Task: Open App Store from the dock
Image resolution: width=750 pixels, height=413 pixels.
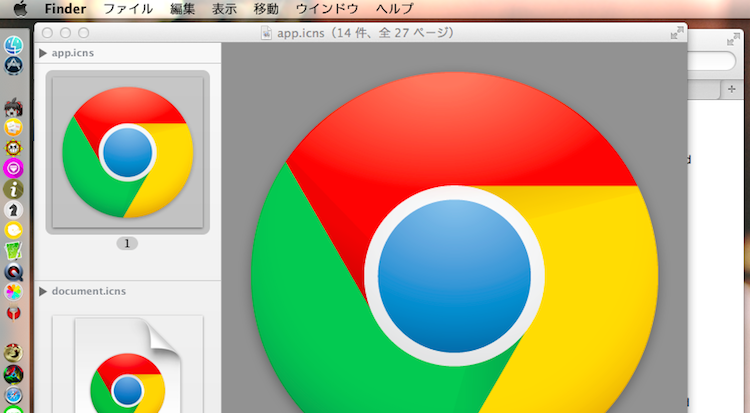Action: tap(13, 66)
